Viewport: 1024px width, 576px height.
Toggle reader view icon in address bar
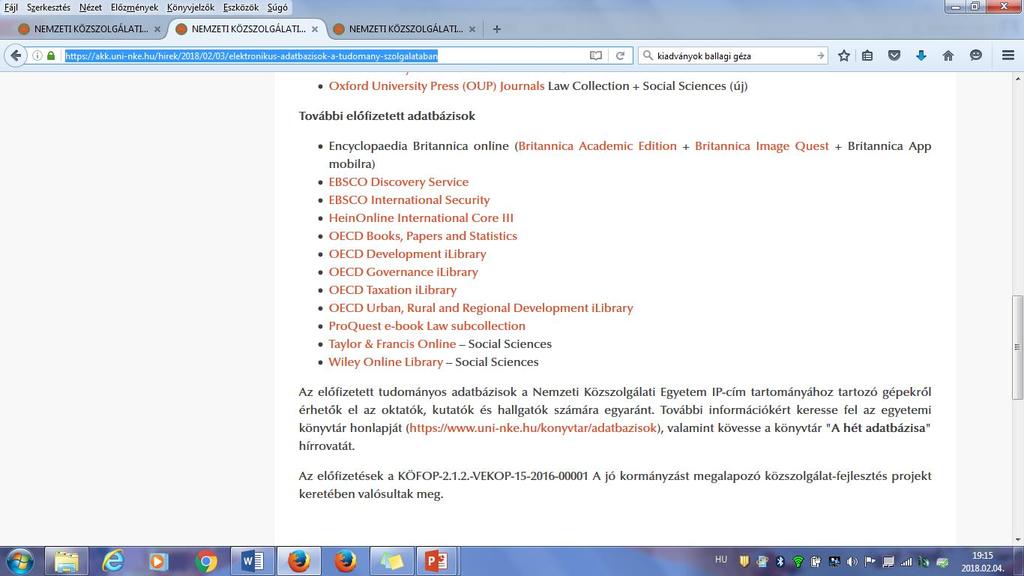click(596, 56)
